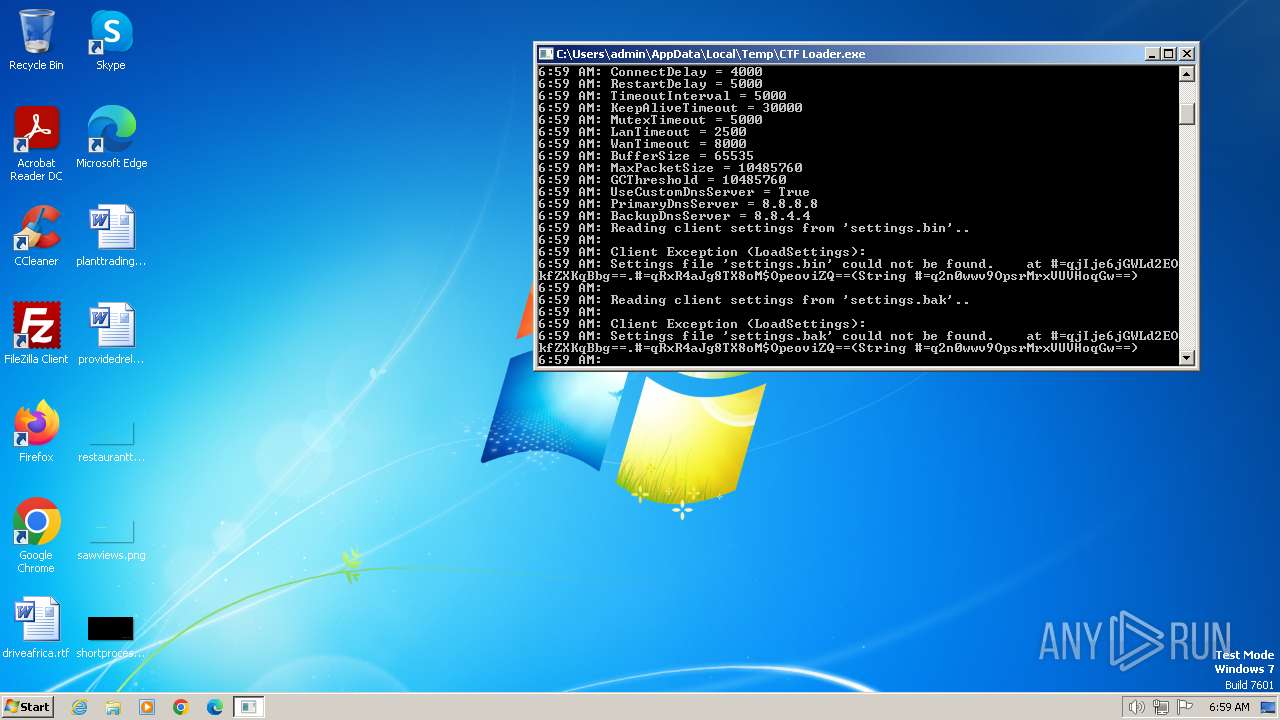Click the console vertical scroll thumb
The height and width of the screenshot is (720, 1280).
1187,113
